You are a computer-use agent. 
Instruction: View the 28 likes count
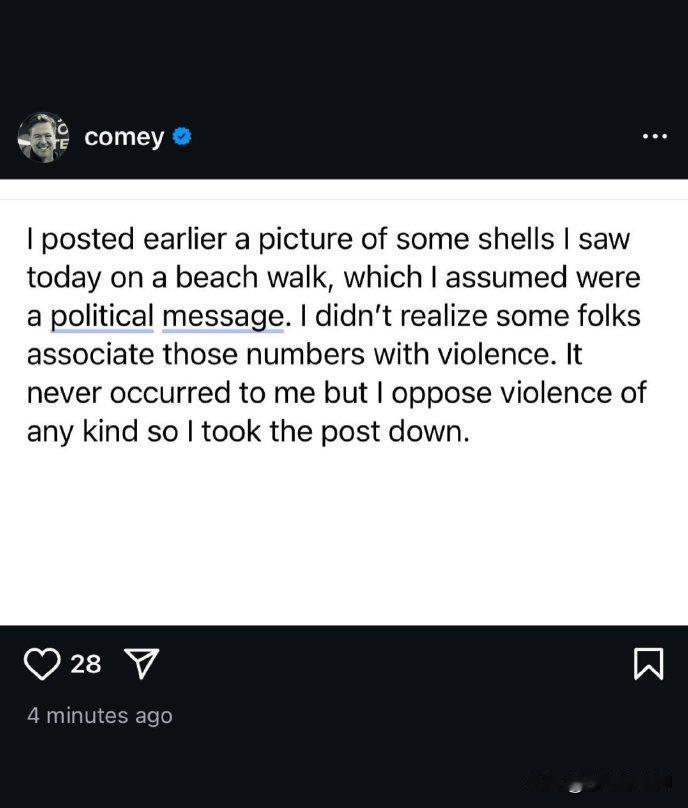point(86,664)
